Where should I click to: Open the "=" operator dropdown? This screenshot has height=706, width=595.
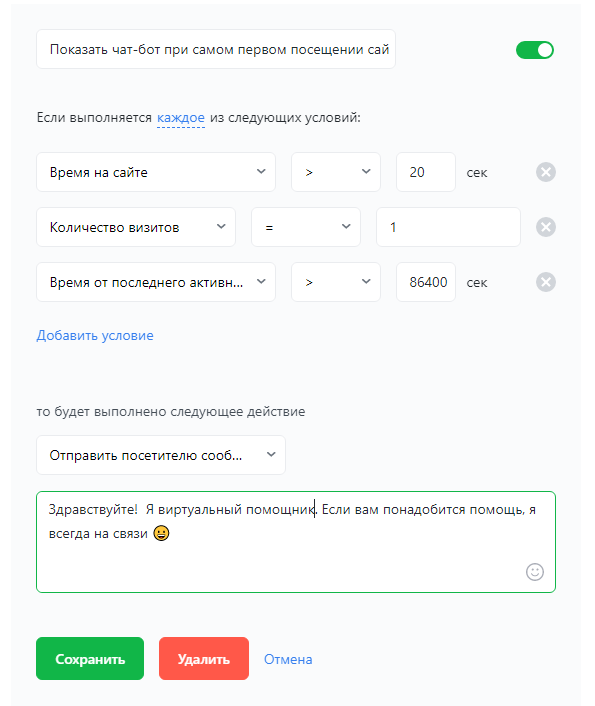pyautogui.click(x=306, y=227)
